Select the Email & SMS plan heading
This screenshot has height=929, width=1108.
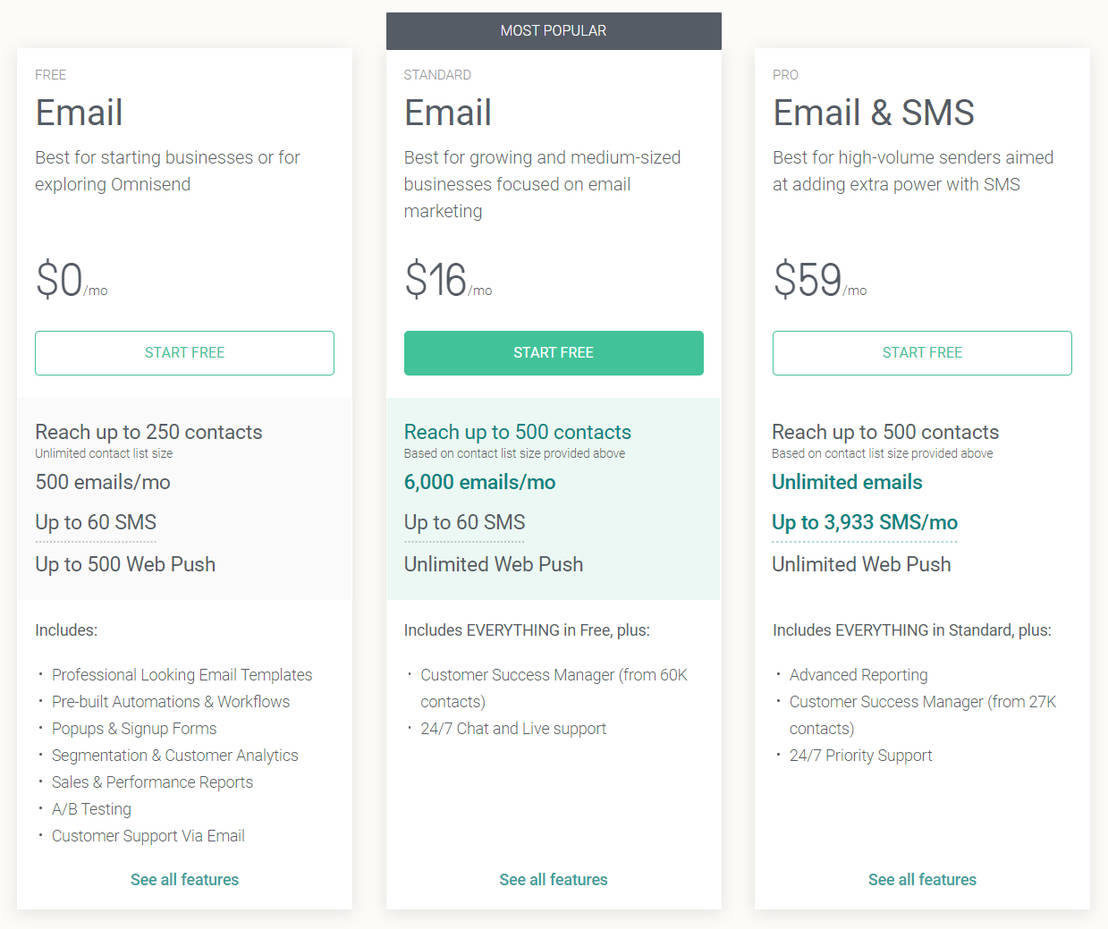(873, 113)
